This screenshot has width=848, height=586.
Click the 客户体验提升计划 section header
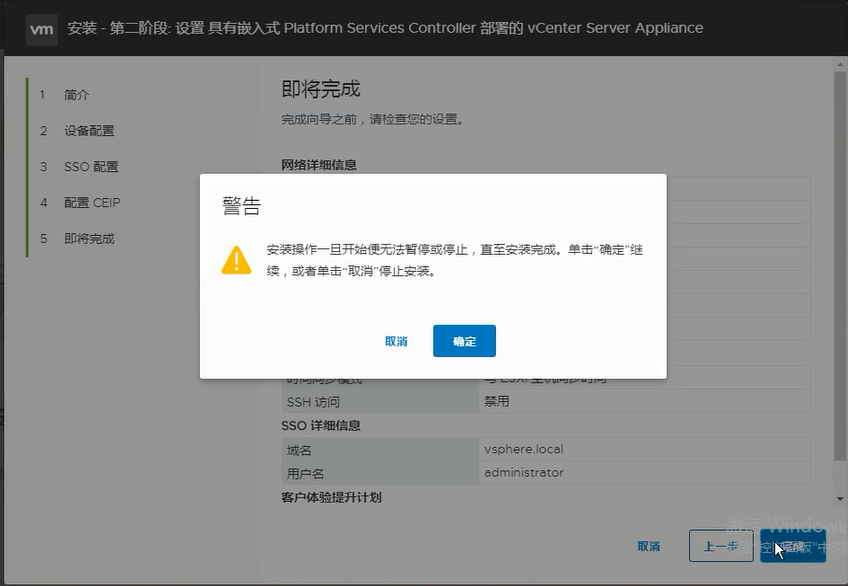point(332,497)
